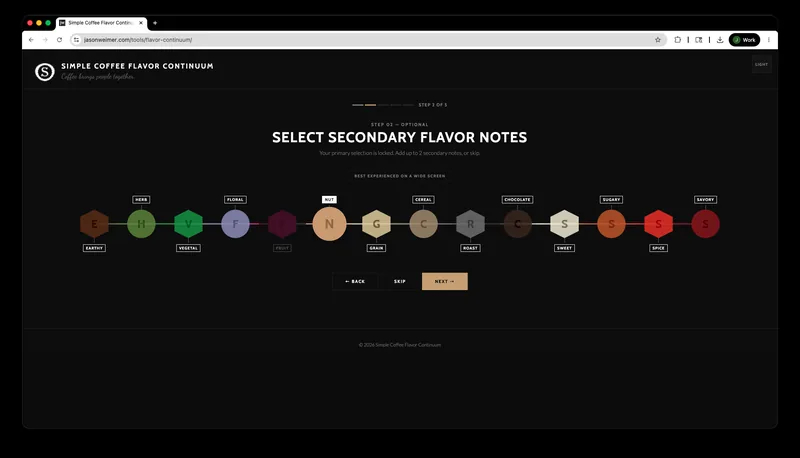Close the Simple Coffee Flavor tab
The height and width of the screenshot is (458, 800).
coord(141,23)
